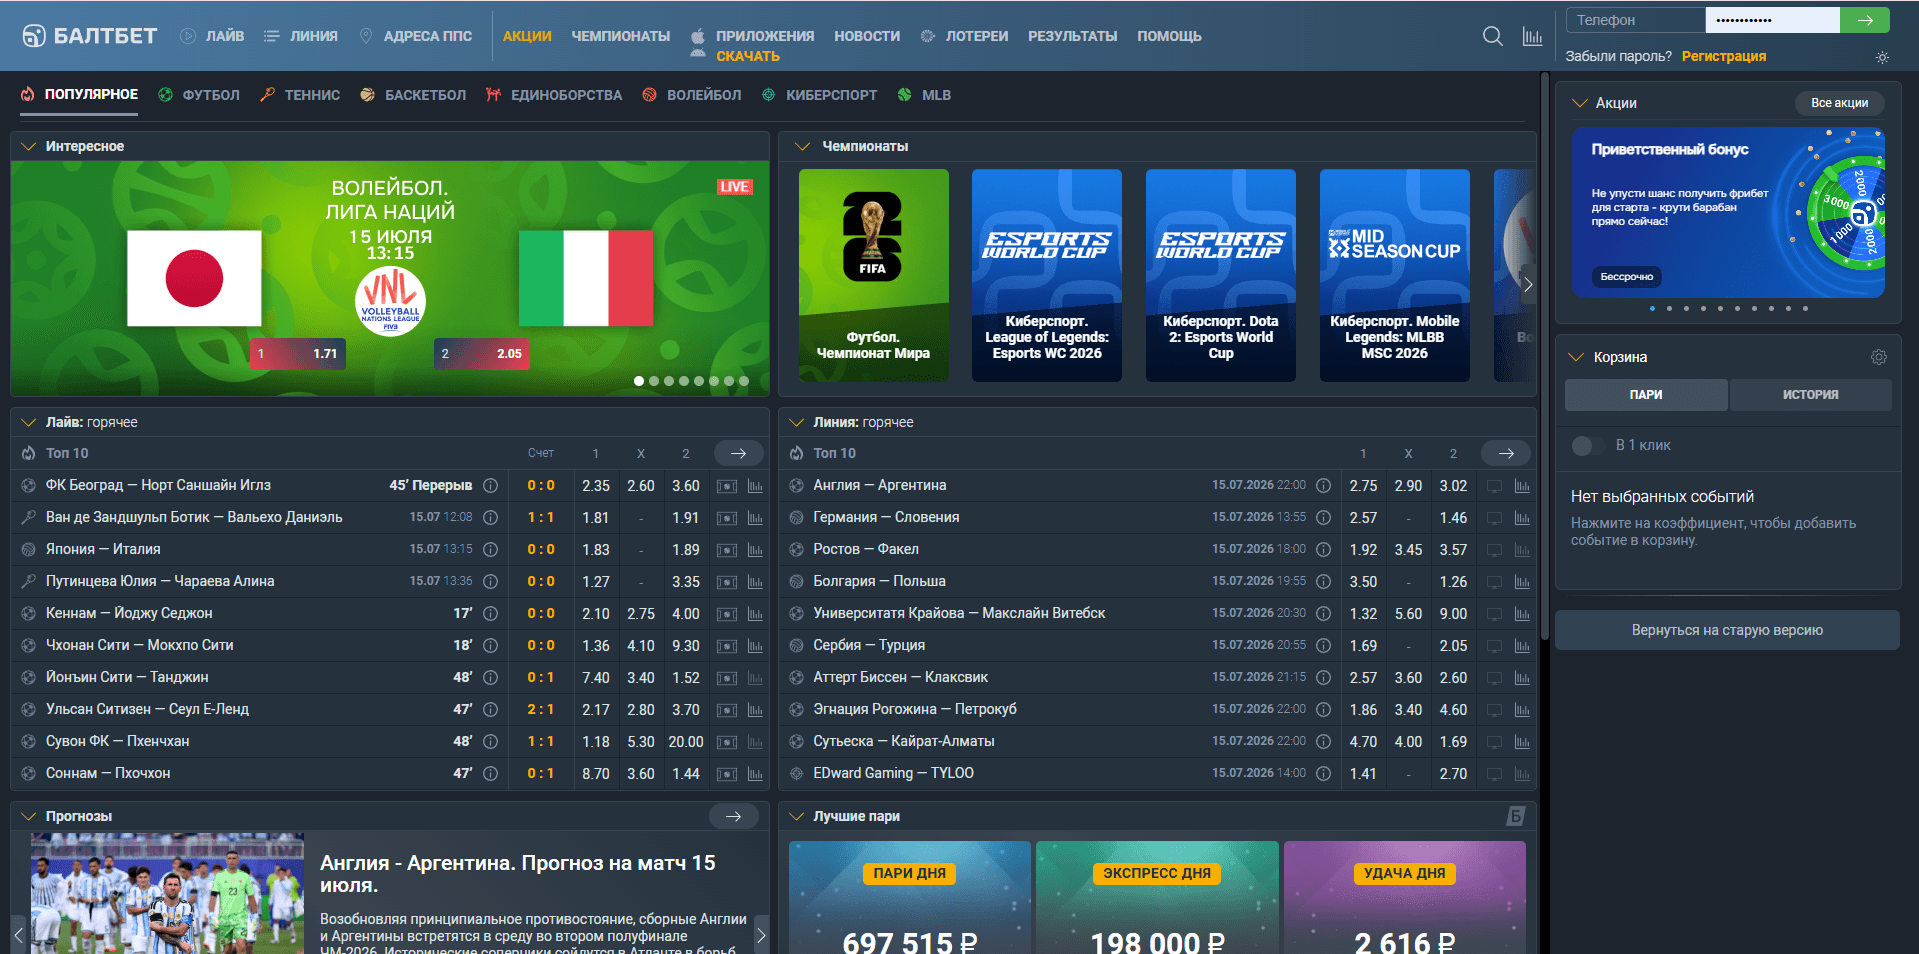Screen dimensions: 1919x954
Task: Select first pagination dot under bonus banner
Action: 1652,309
